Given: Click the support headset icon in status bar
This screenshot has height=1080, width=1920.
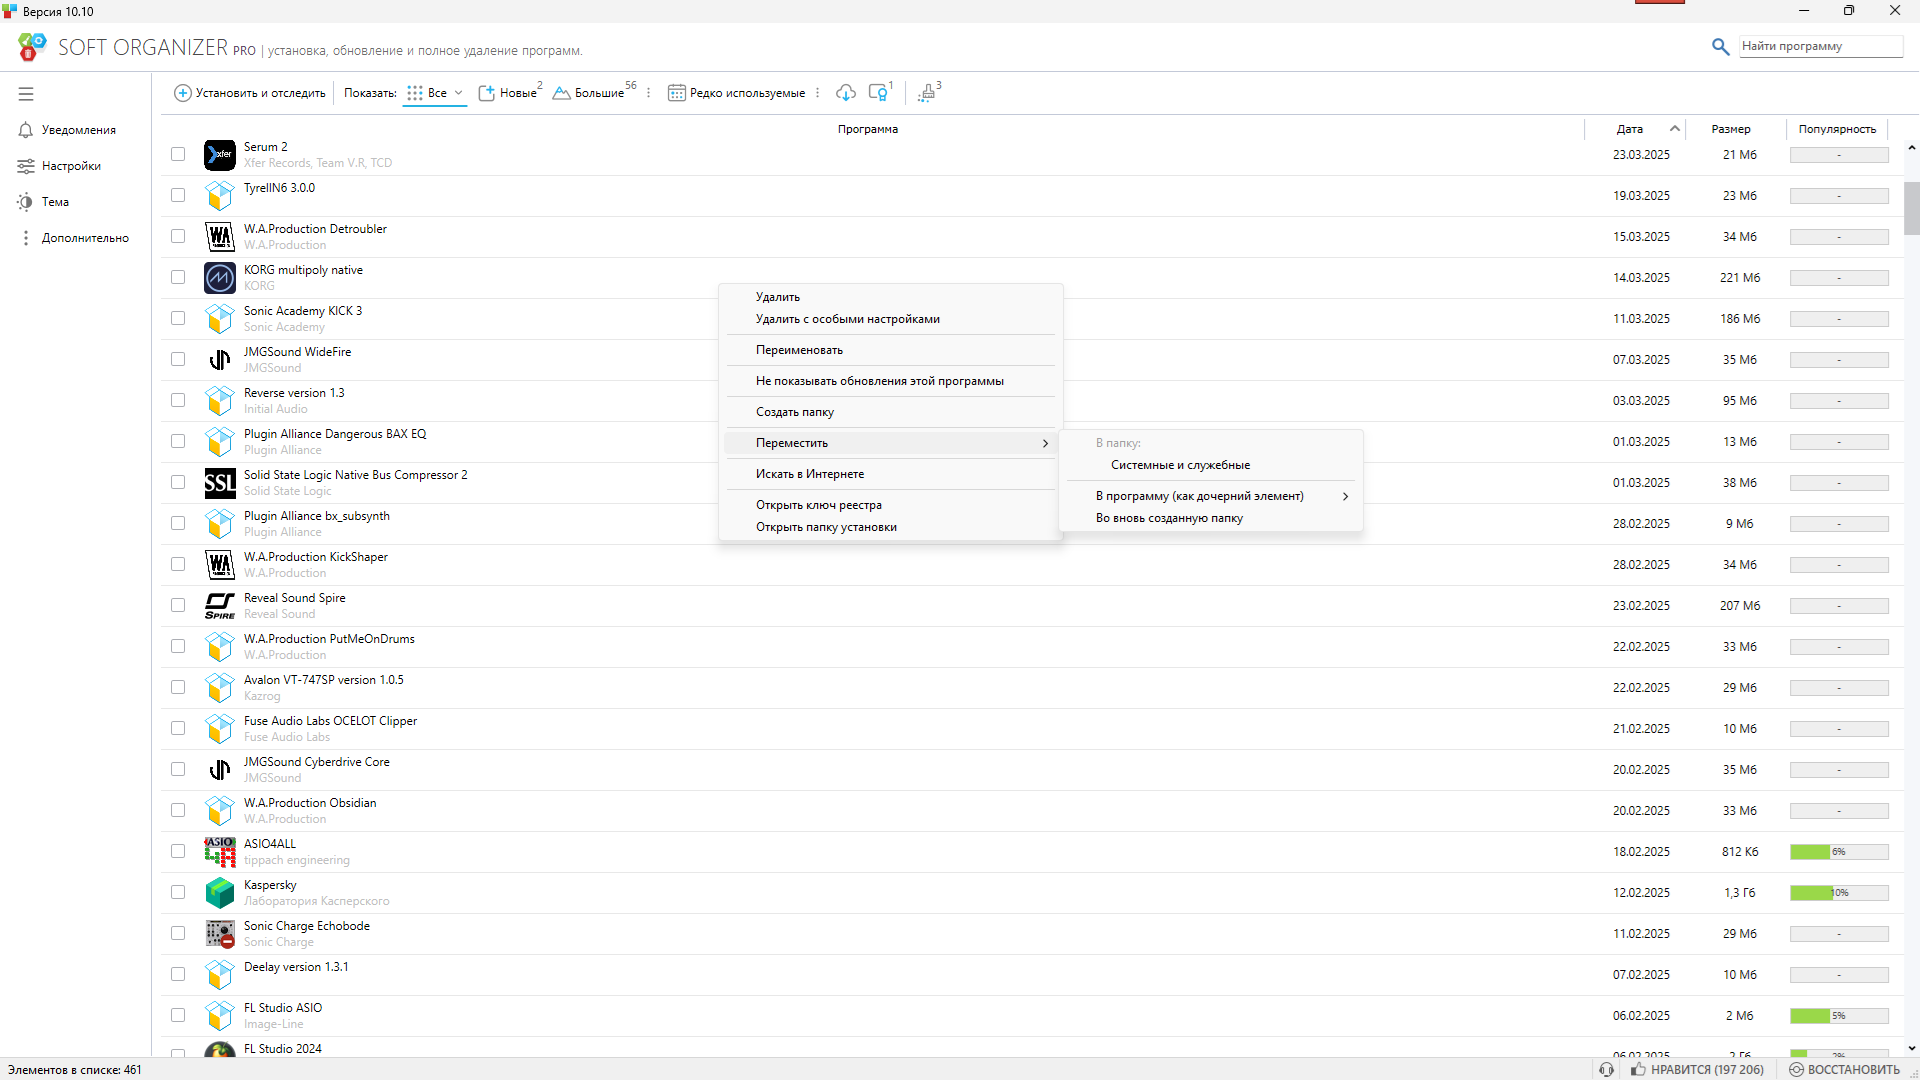Looking at the screenshot, I should 1606,1069.
